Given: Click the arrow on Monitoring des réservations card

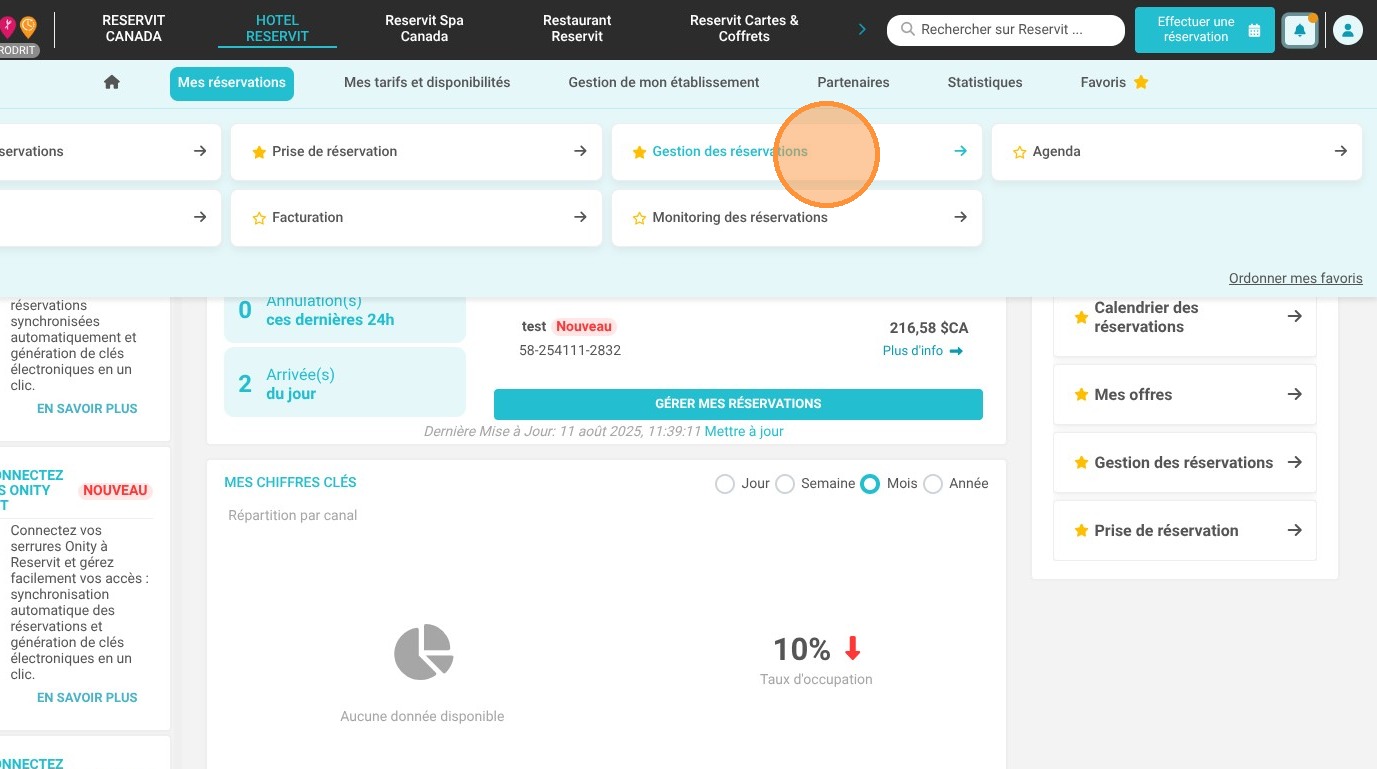Looking at the screenshot, I should coord(960,217).
